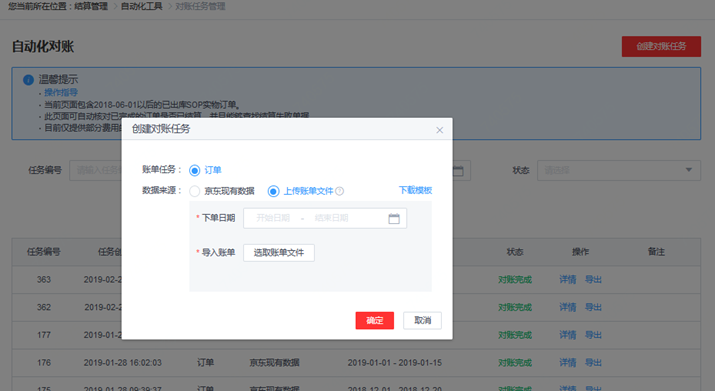Click the 结束日期 field in 下单日期
Screen dimensions: 715x391
tap(331, 218)
